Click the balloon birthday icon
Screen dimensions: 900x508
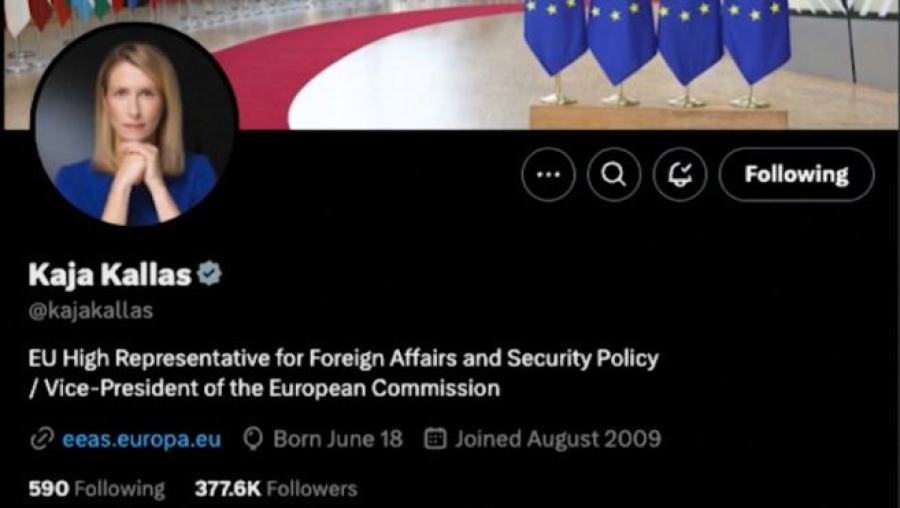[x=253, y=439]
